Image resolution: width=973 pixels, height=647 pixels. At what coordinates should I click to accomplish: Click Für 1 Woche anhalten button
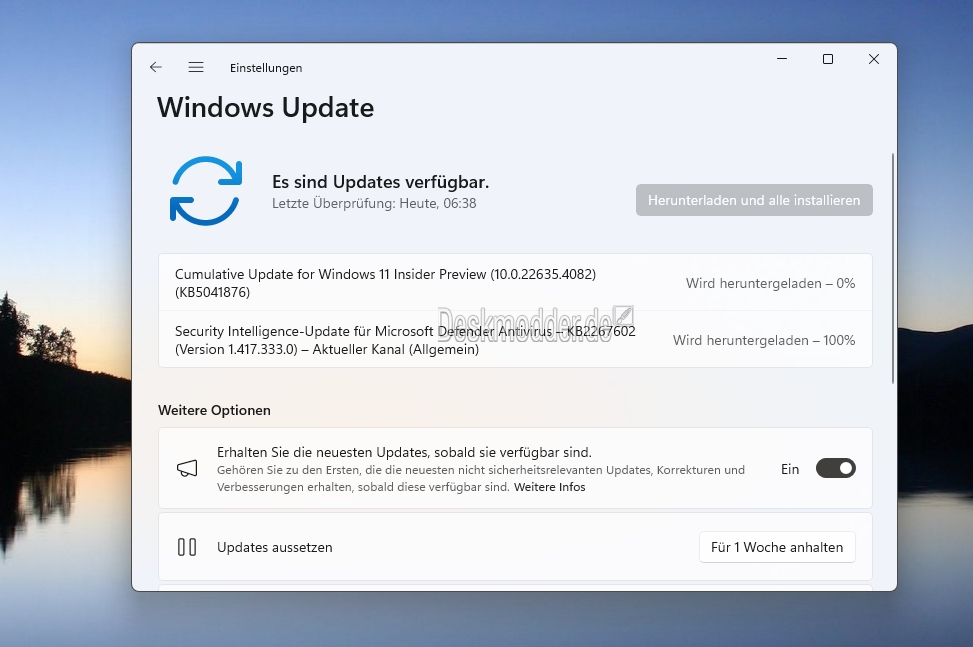(777, 547)
